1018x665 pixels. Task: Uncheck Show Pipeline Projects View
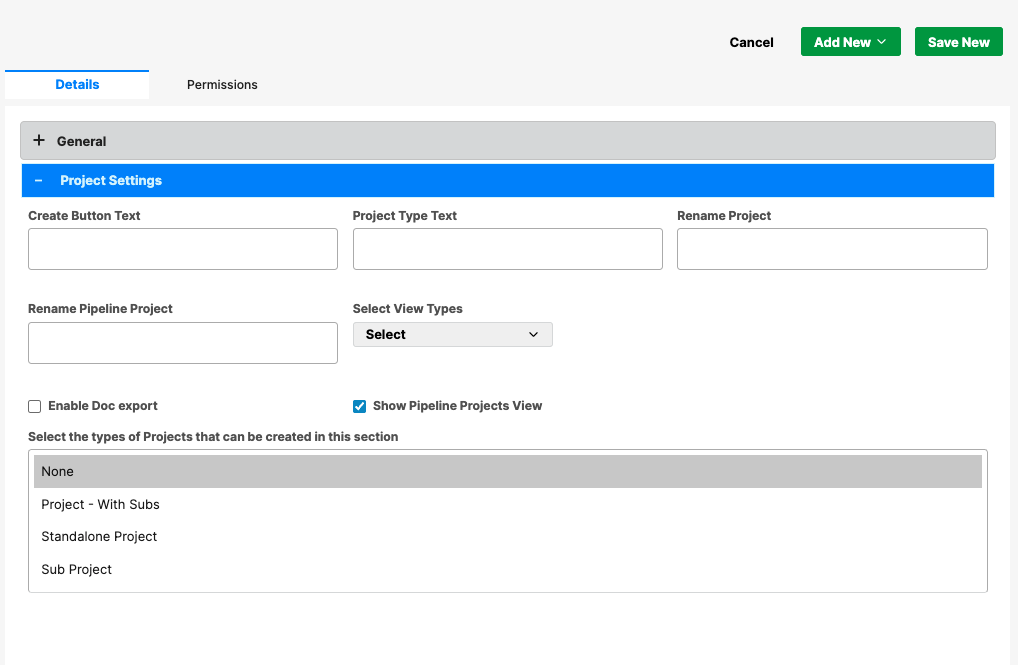(359, 407)
